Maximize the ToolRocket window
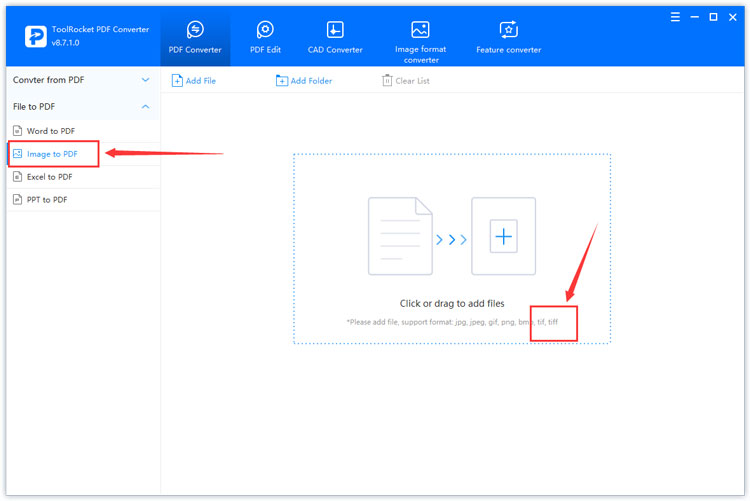This screenshot has height=501, width=750. 713,17
